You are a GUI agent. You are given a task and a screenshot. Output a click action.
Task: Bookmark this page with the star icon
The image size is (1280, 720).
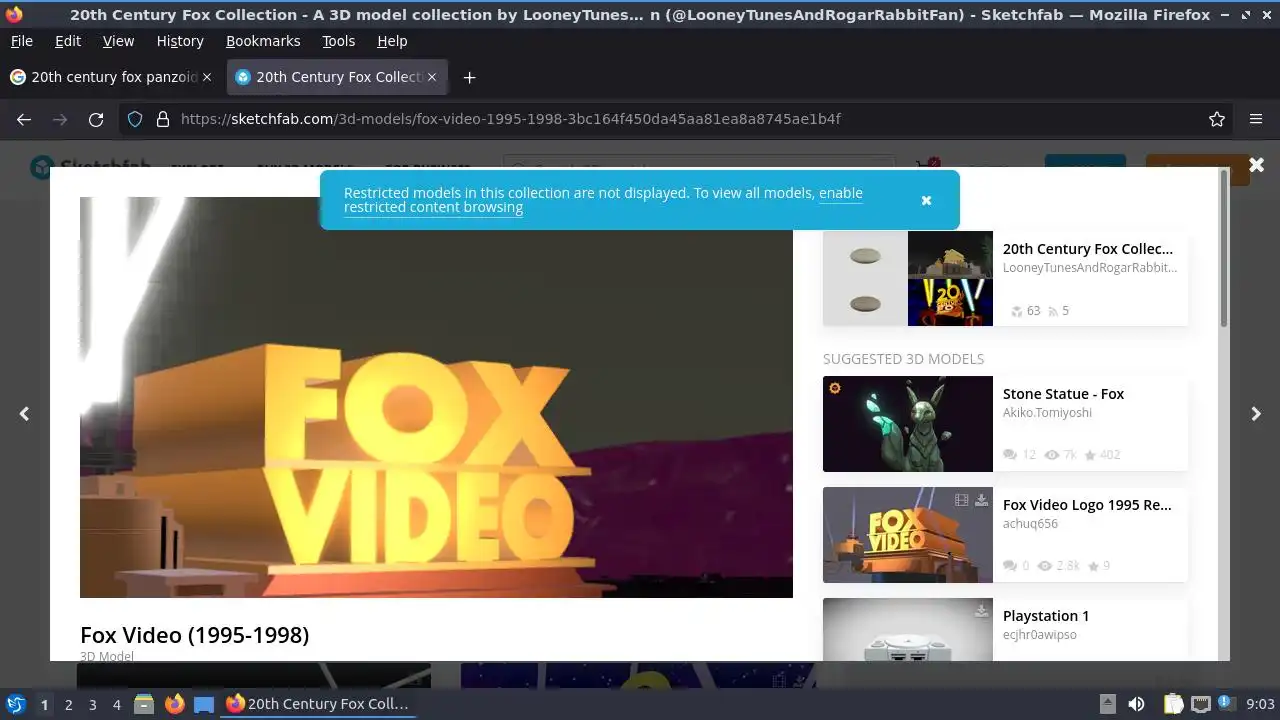click(x=1217, y=119)
